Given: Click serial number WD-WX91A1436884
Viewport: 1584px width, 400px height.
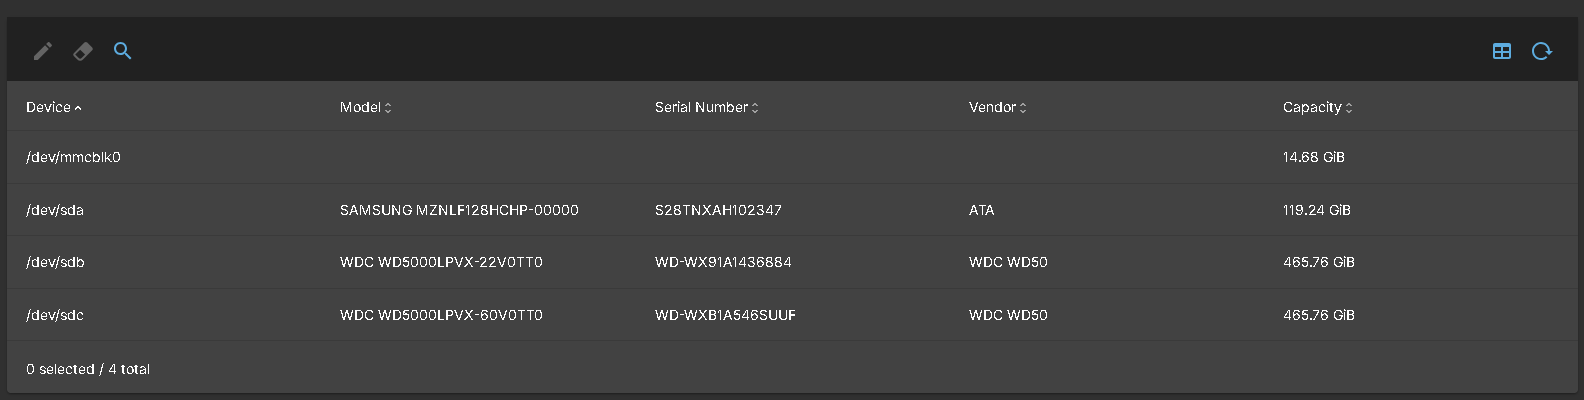Looking at the screenshot, I should [x=723, y=262].
